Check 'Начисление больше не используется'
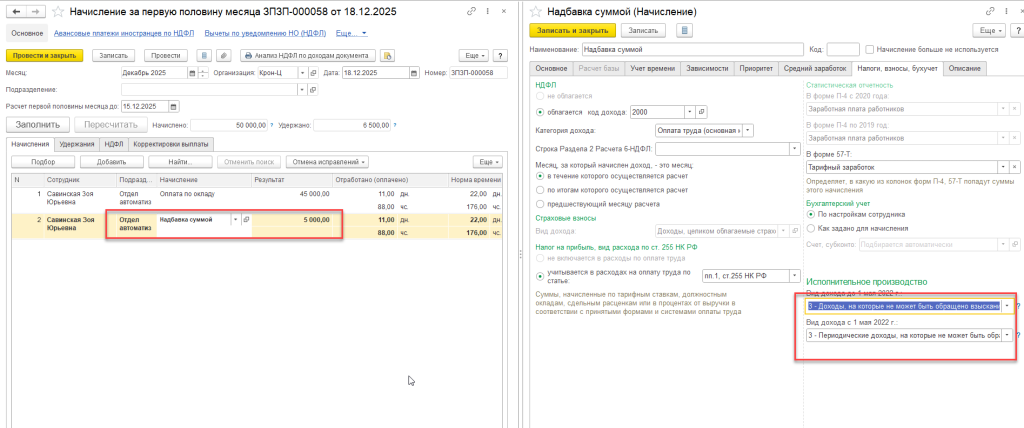Image resolution: width=1024 pixels, height=428 pixels. [870, 49]
